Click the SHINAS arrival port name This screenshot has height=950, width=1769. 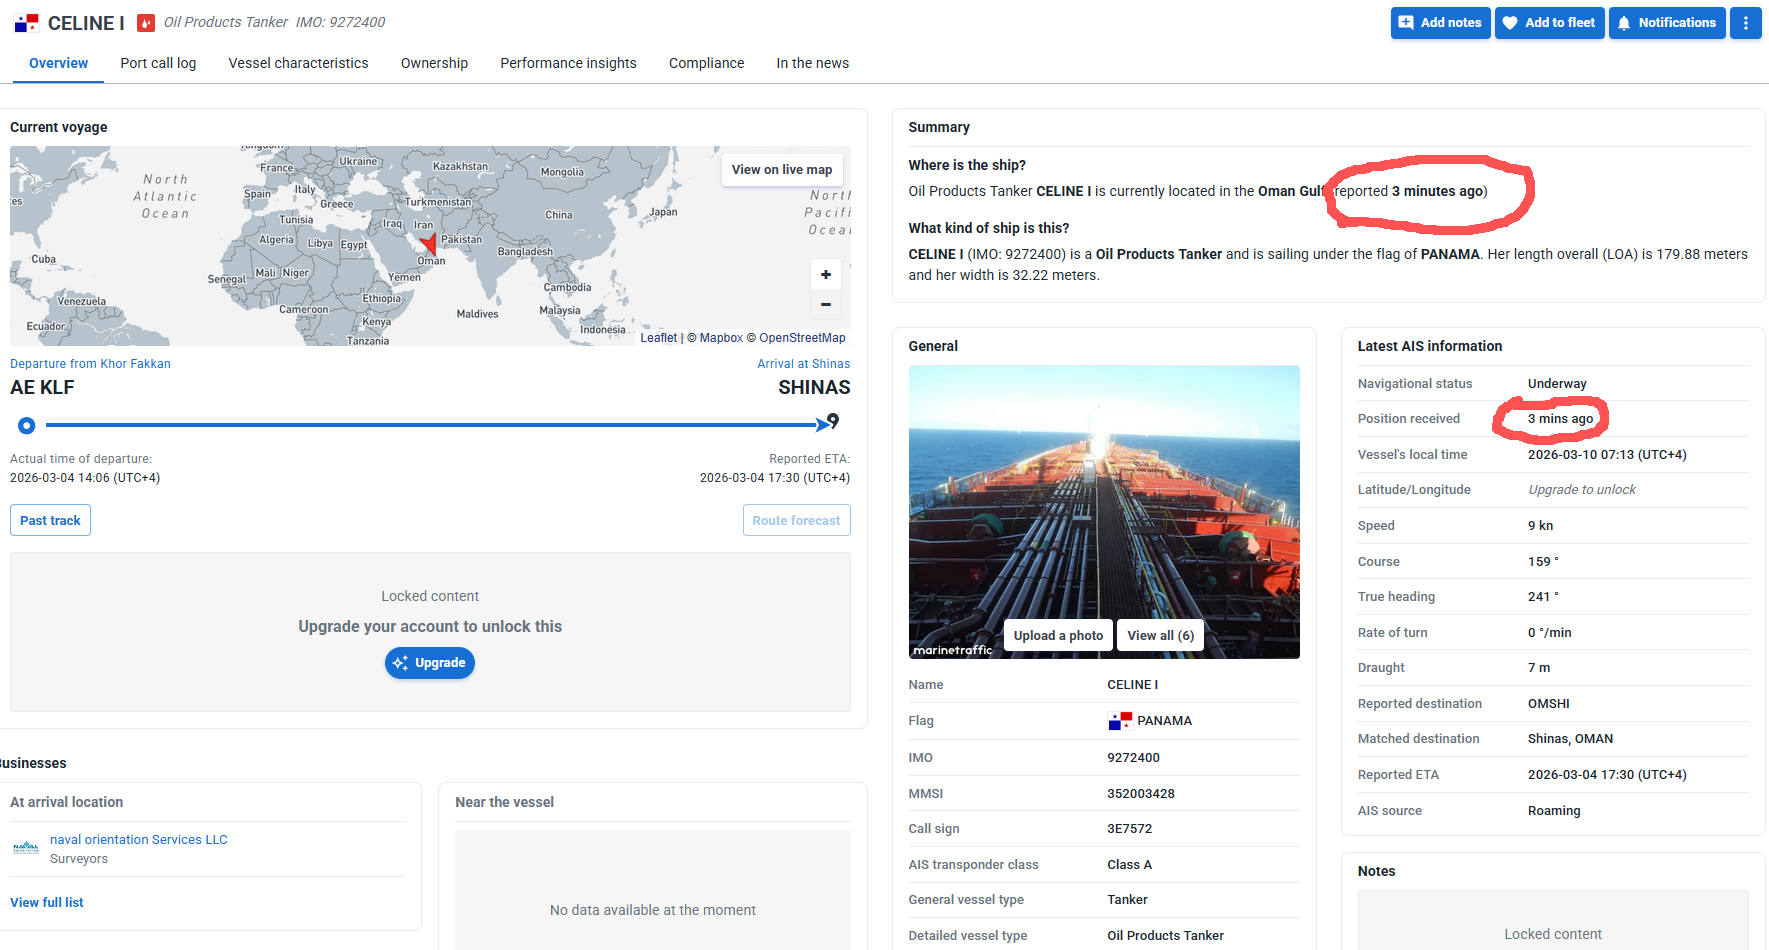pyautogui.click(x=814, y=388)
